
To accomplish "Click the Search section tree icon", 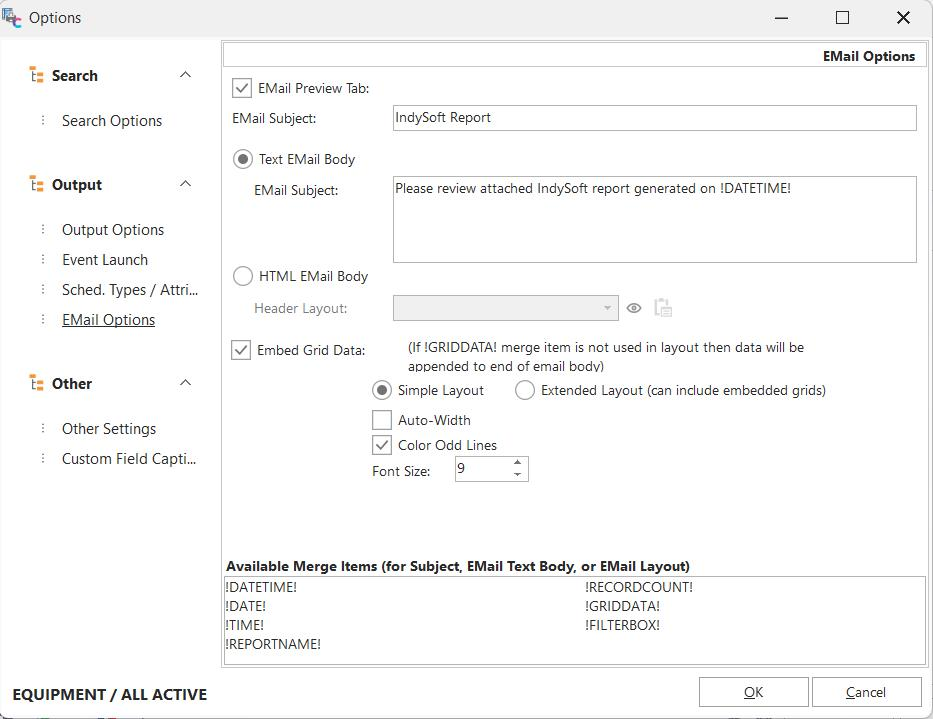I will tap(37, 76).
